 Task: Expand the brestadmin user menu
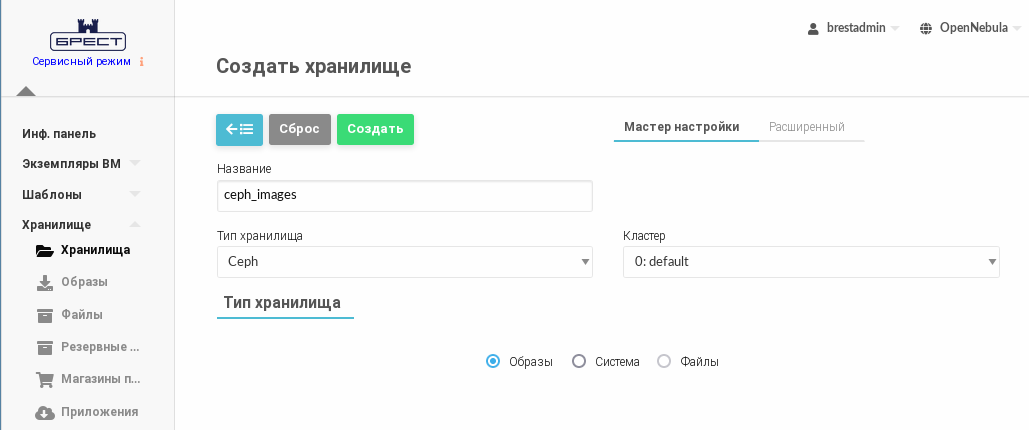coord(854,28)
